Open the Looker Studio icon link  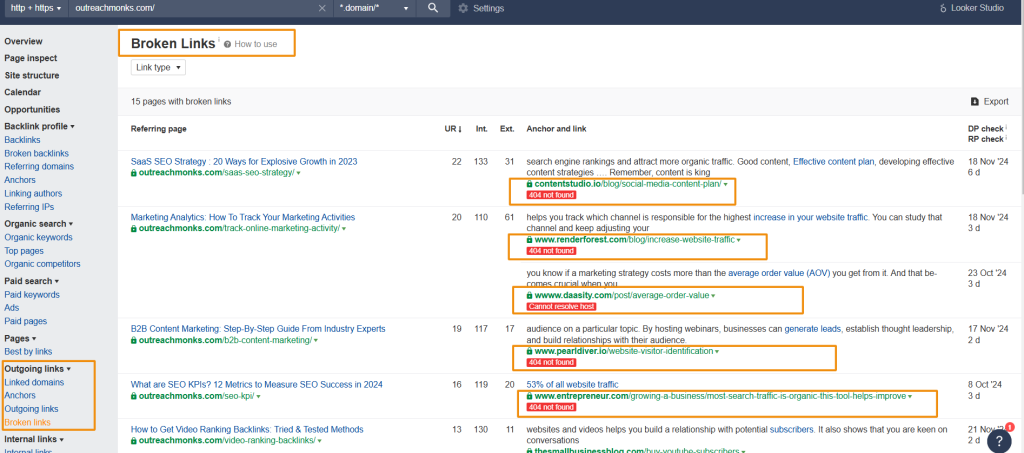[943, 9]
